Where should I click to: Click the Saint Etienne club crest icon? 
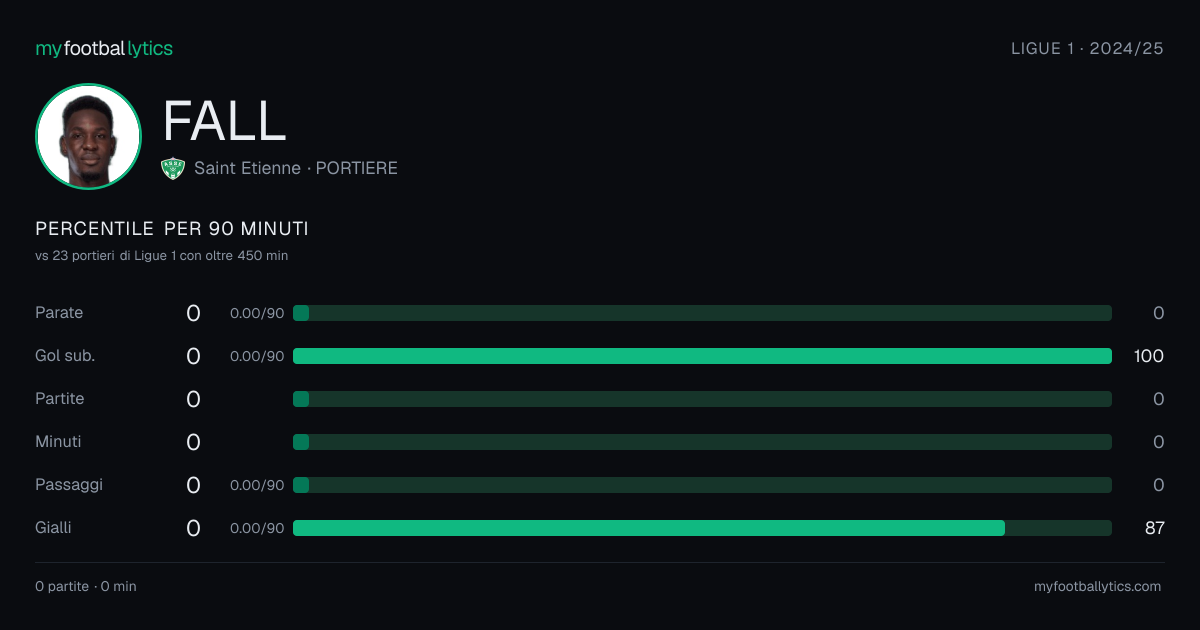pyautogui.click(x=173, y=169)
